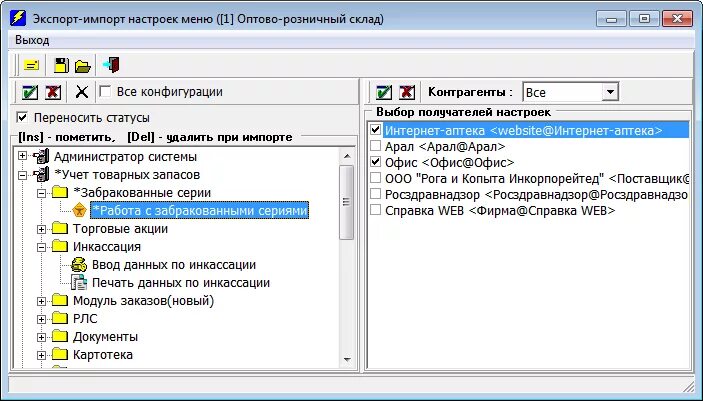The width and height of the screenshot is (703, 401).
Task: Click the Картотека folder icon
Action: pos(60,354)
